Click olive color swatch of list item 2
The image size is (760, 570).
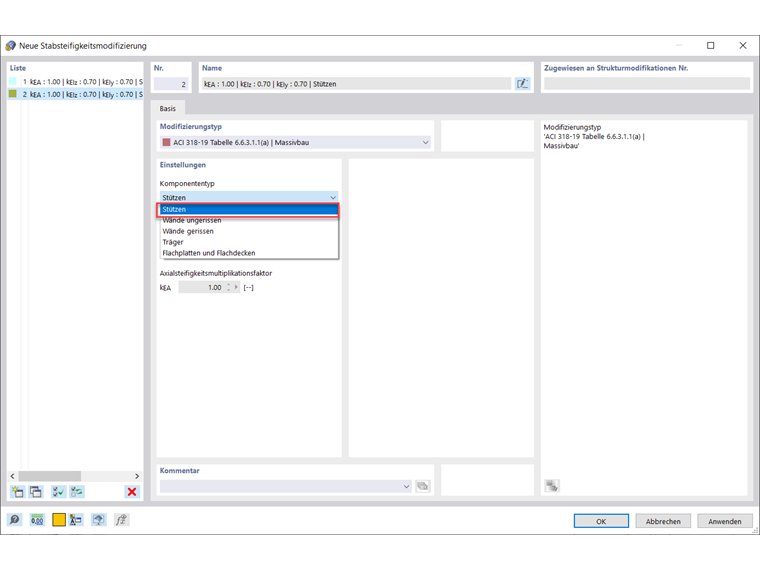click(x=13, y=94)
